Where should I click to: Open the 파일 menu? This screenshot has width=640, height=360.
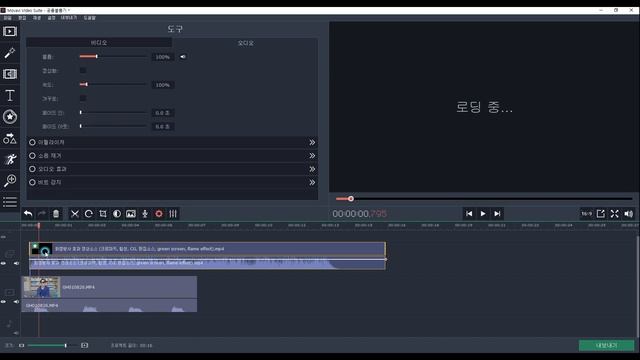8,18
